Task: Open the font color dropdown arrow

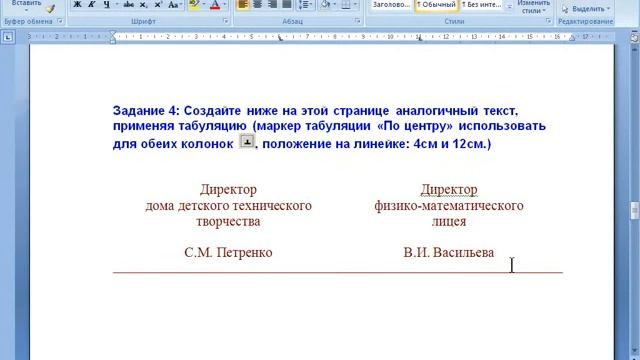Action: tap(224, 4)
